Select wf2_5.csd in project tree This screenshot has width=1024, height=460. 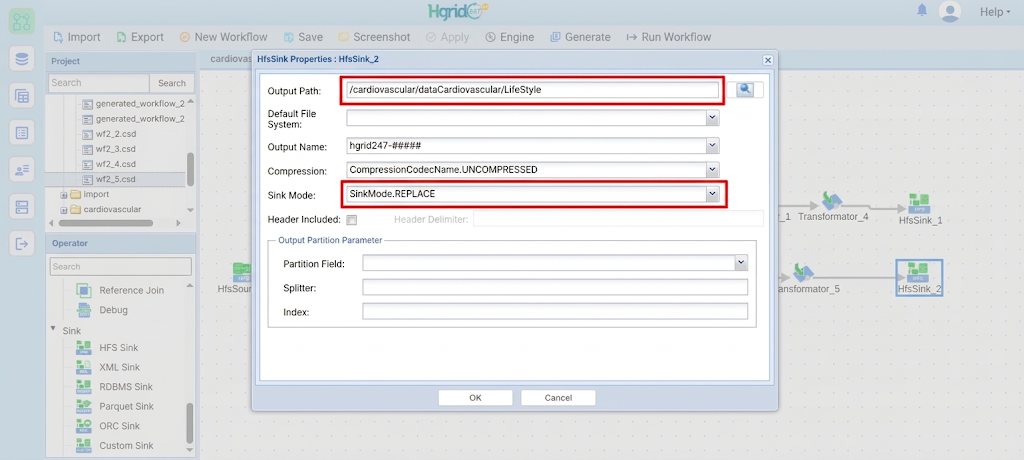pos(116,179)
